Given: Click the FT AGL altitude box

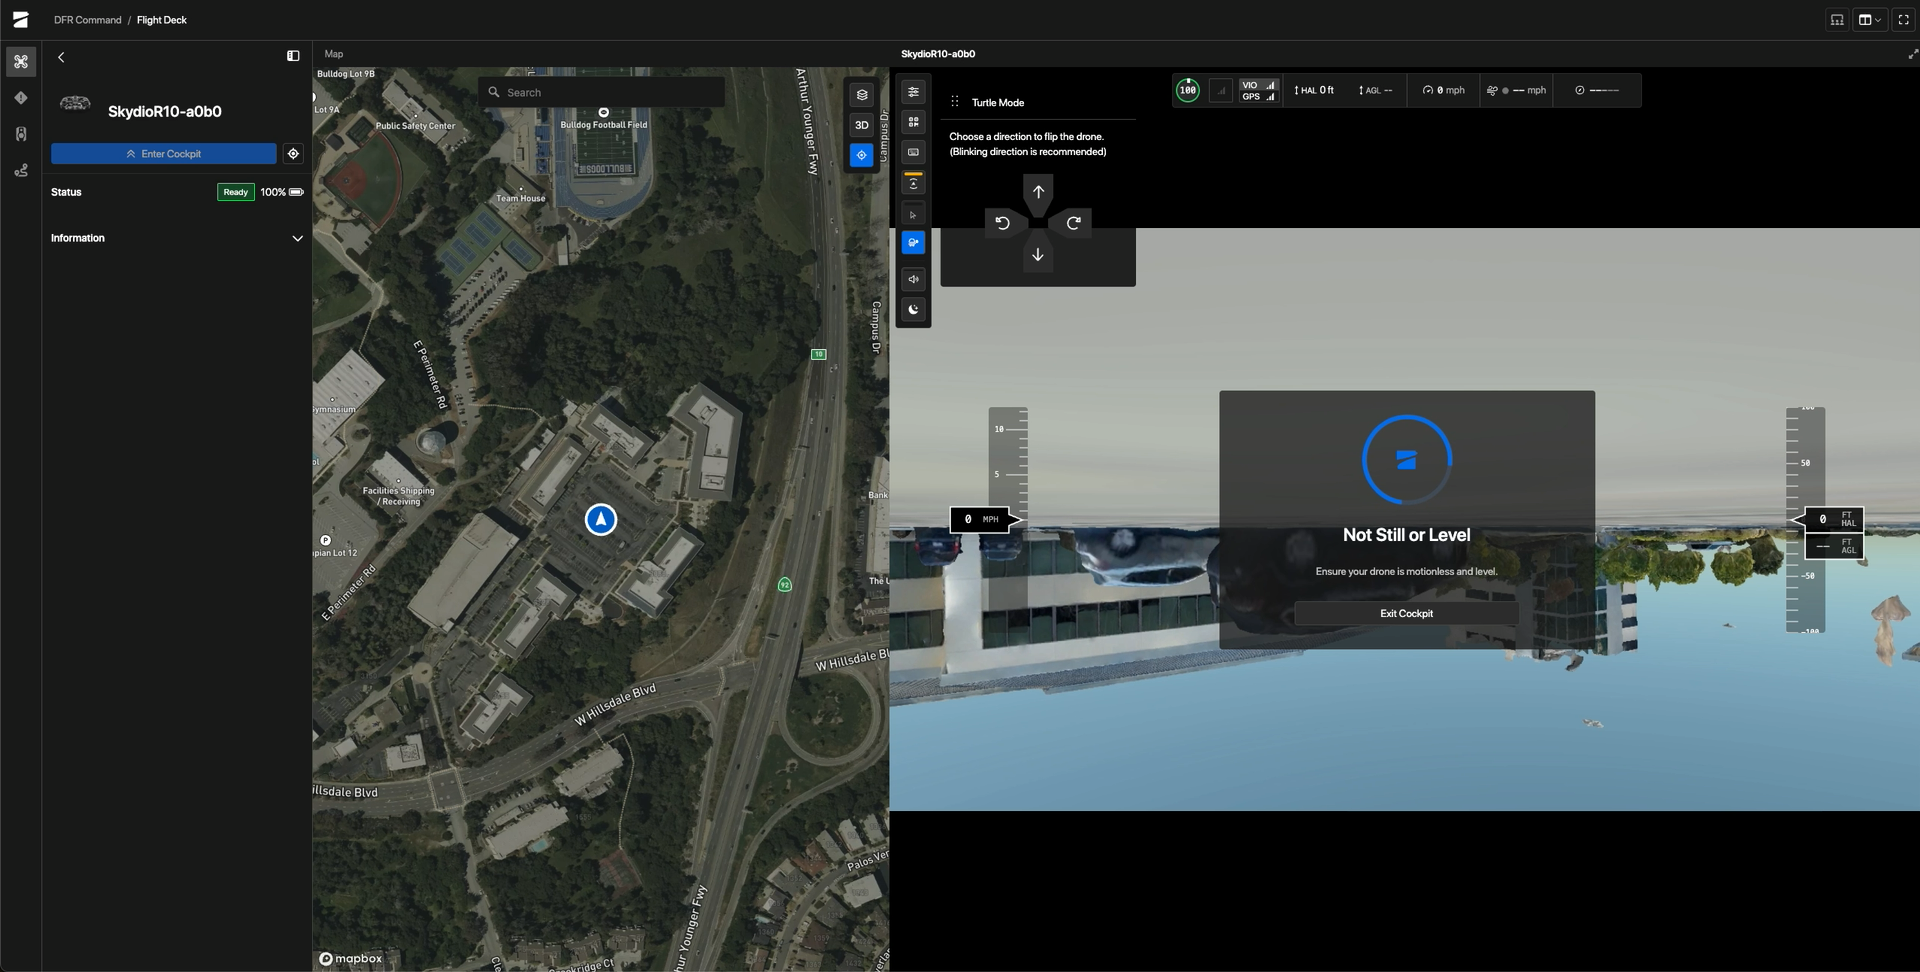Looking at the screenshot, I should 1835,546.
